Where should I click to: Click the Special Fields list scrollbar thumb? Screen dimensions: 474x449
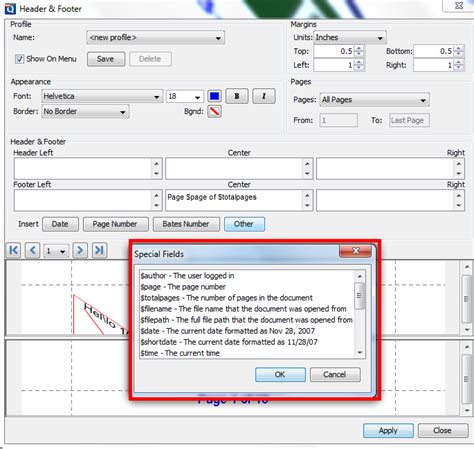[x=360, y=296]
